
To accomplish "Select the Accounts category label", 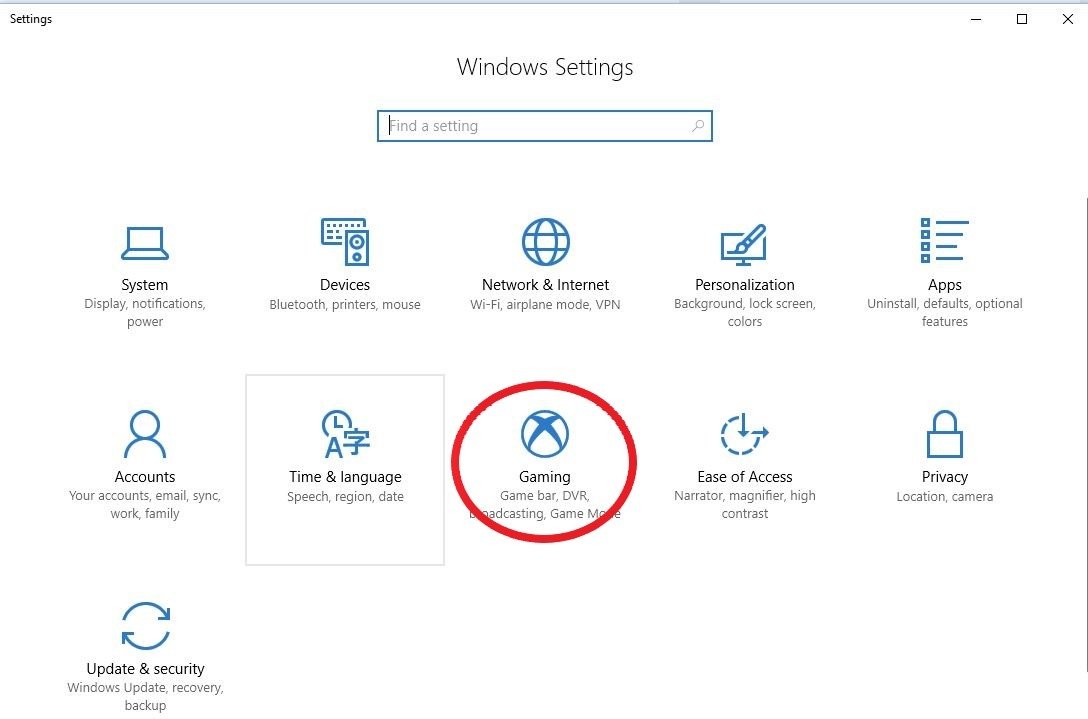I will click(x=144, y=477).
